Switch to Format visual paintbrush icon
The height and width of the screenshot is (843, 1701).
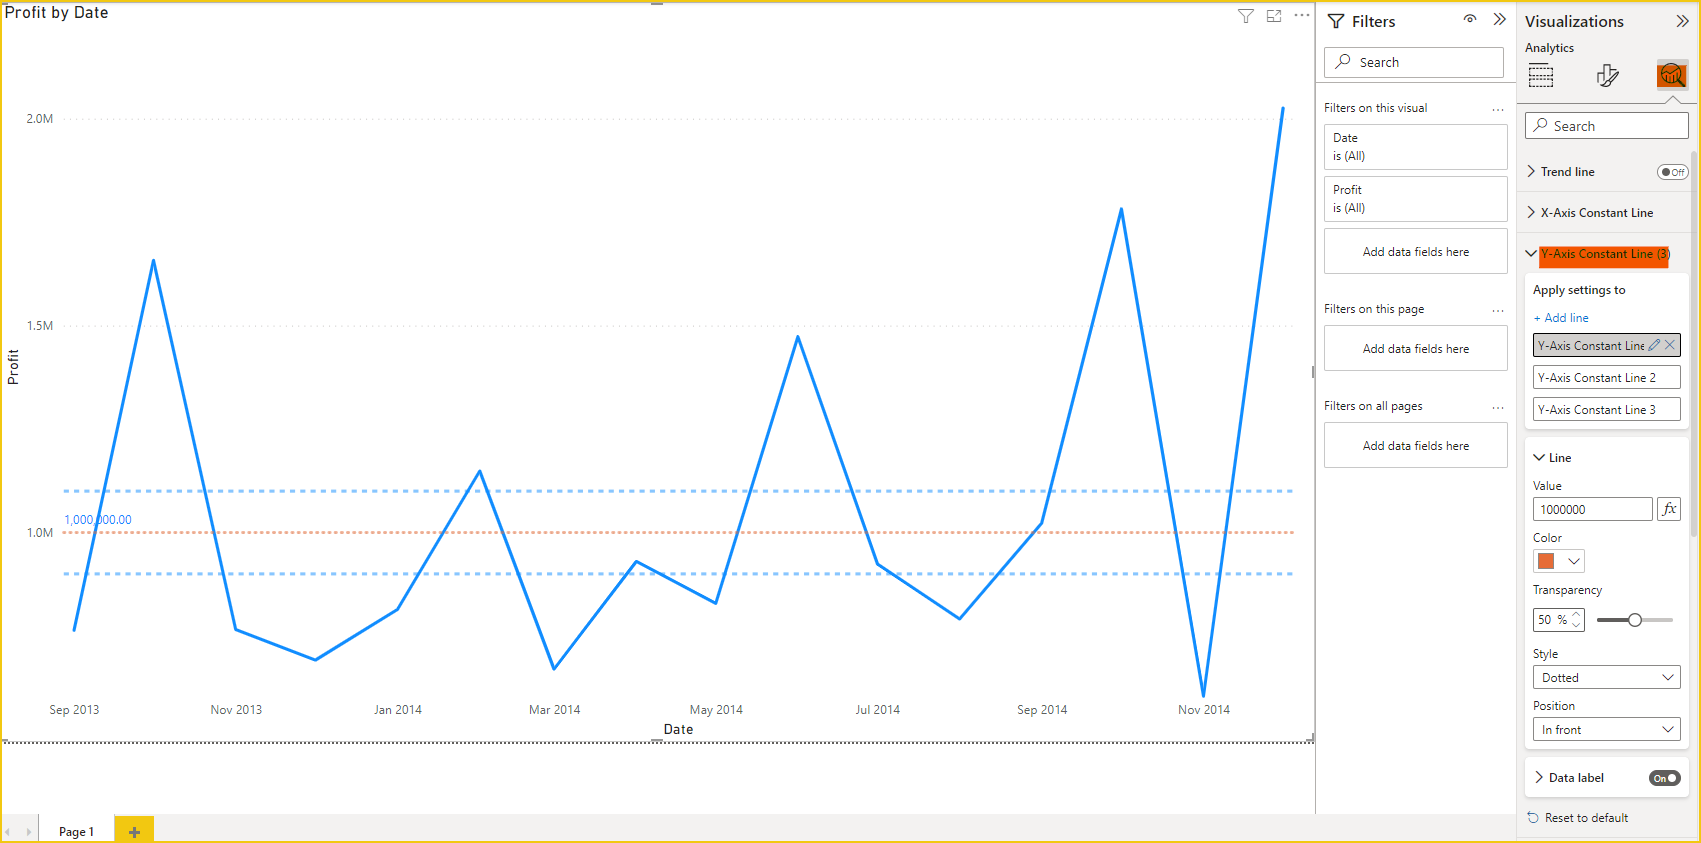[x=1607, y=75]
